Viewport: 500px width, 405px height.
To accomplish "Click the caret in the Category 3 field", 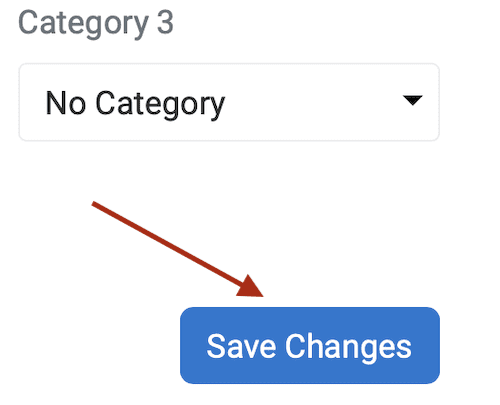I will (413, 100).
